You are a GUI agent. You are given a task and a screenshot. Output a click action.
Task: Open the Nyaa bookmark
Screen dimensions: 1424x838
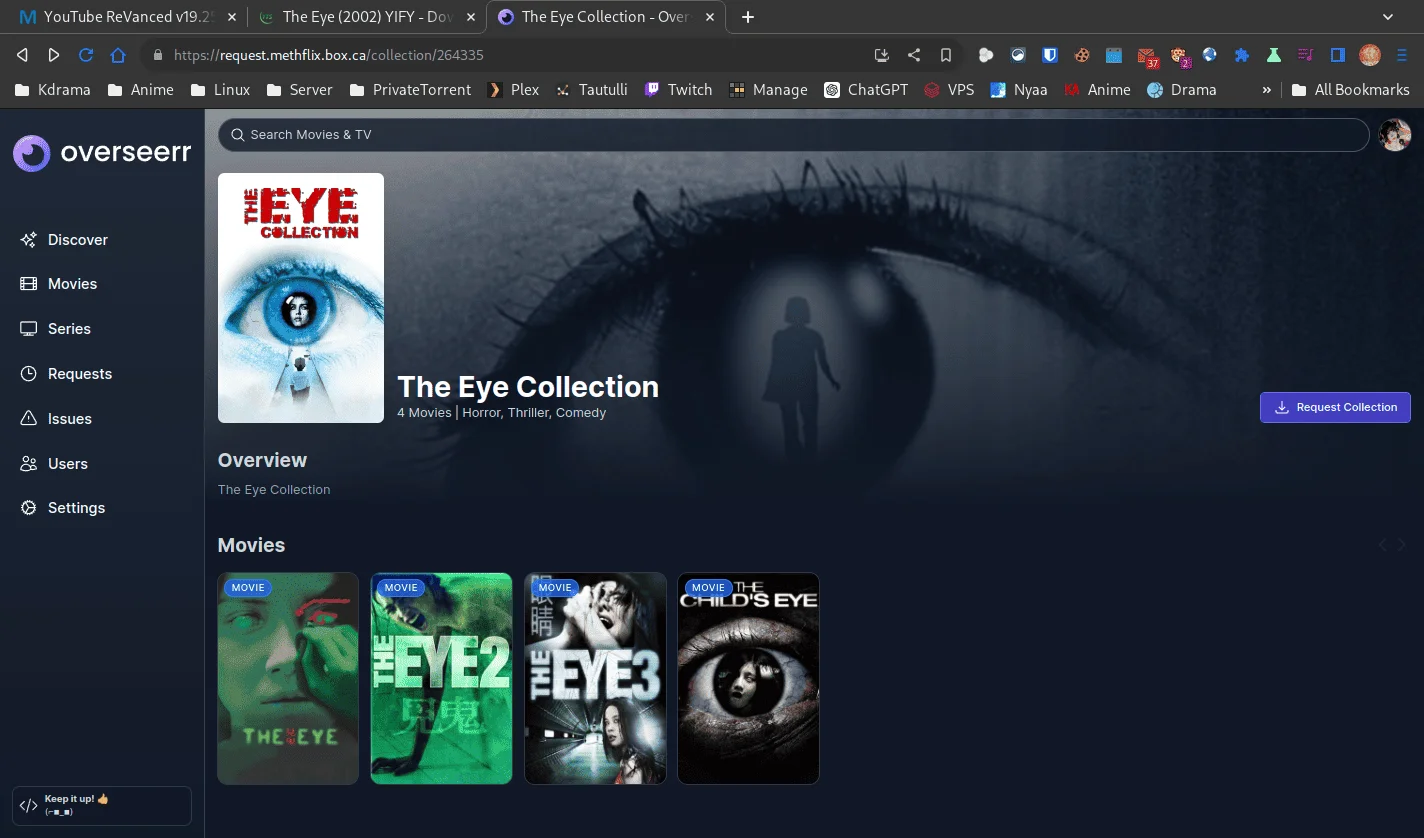(1018, 90)
